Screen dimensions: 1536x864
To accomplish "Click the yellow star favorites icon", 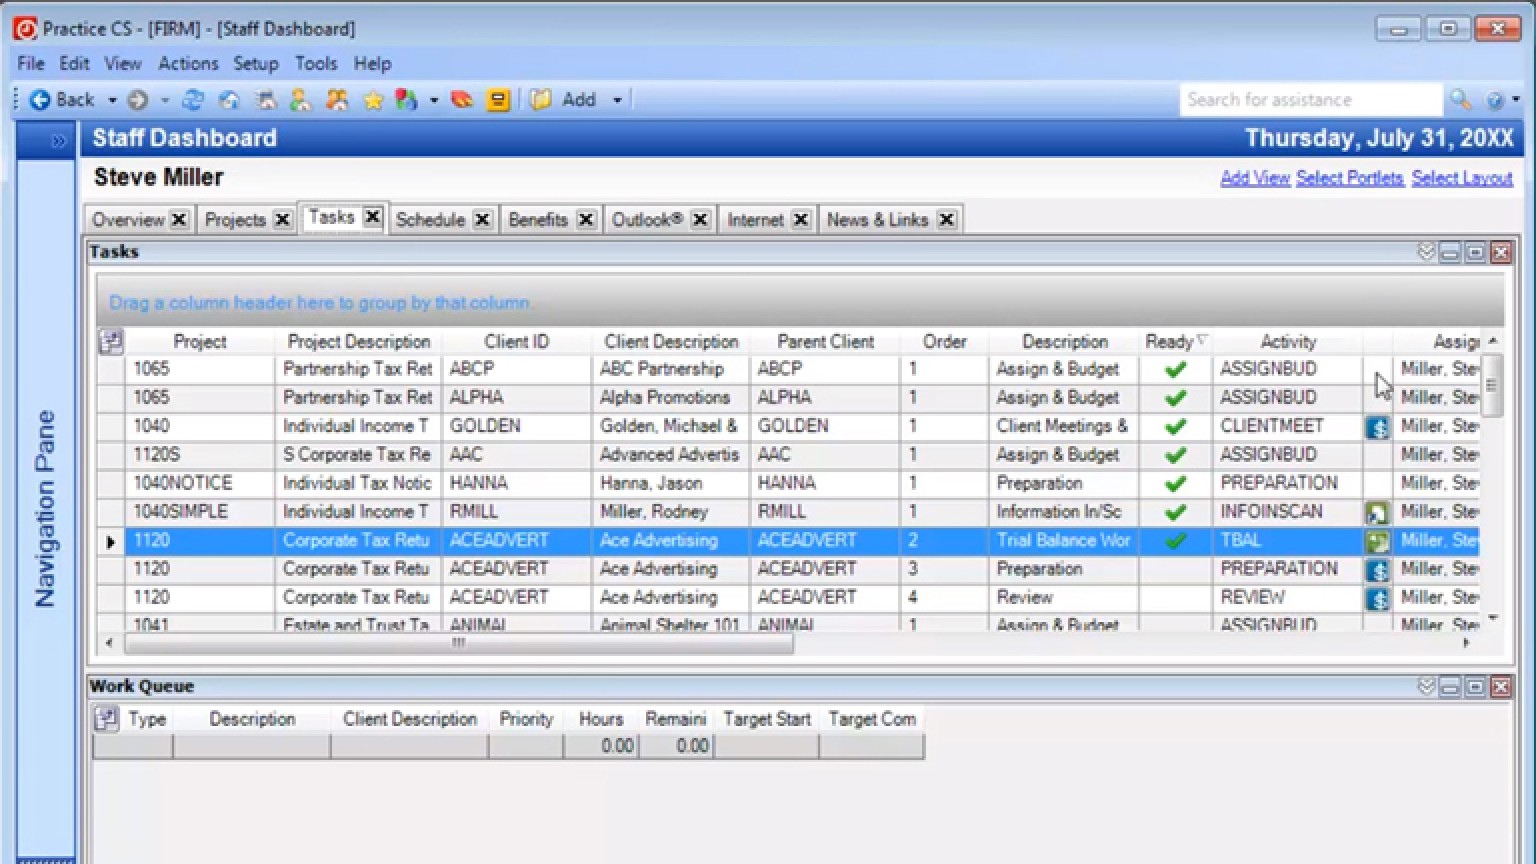I will pos(373,100).
